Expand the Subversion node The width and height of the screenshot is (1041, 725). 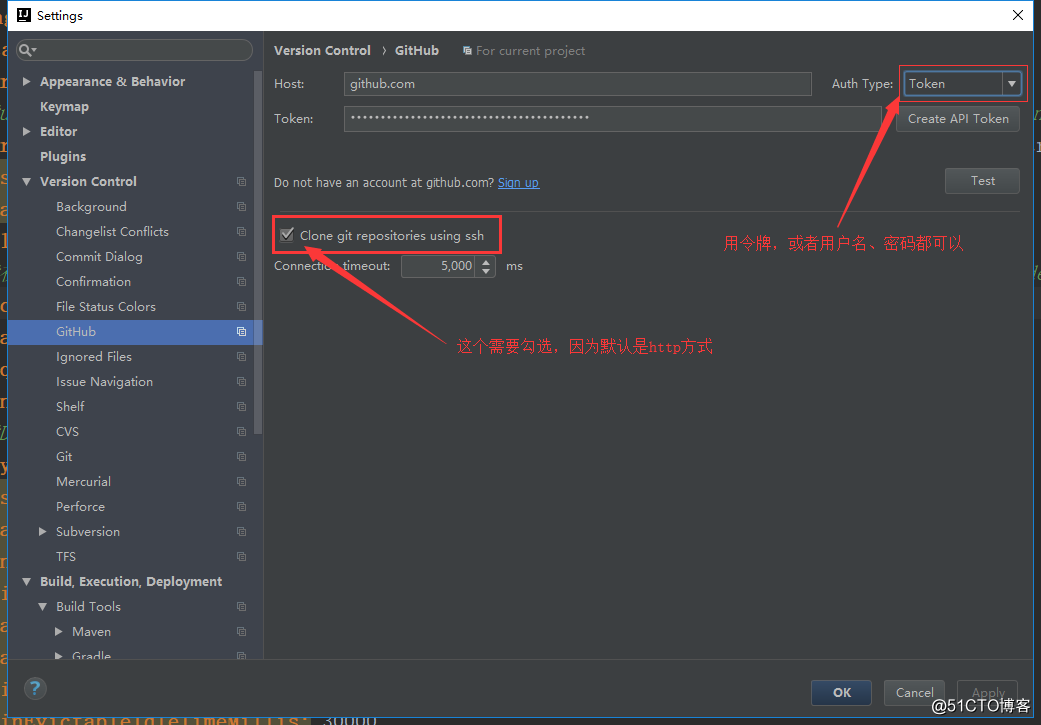[43, 532]
